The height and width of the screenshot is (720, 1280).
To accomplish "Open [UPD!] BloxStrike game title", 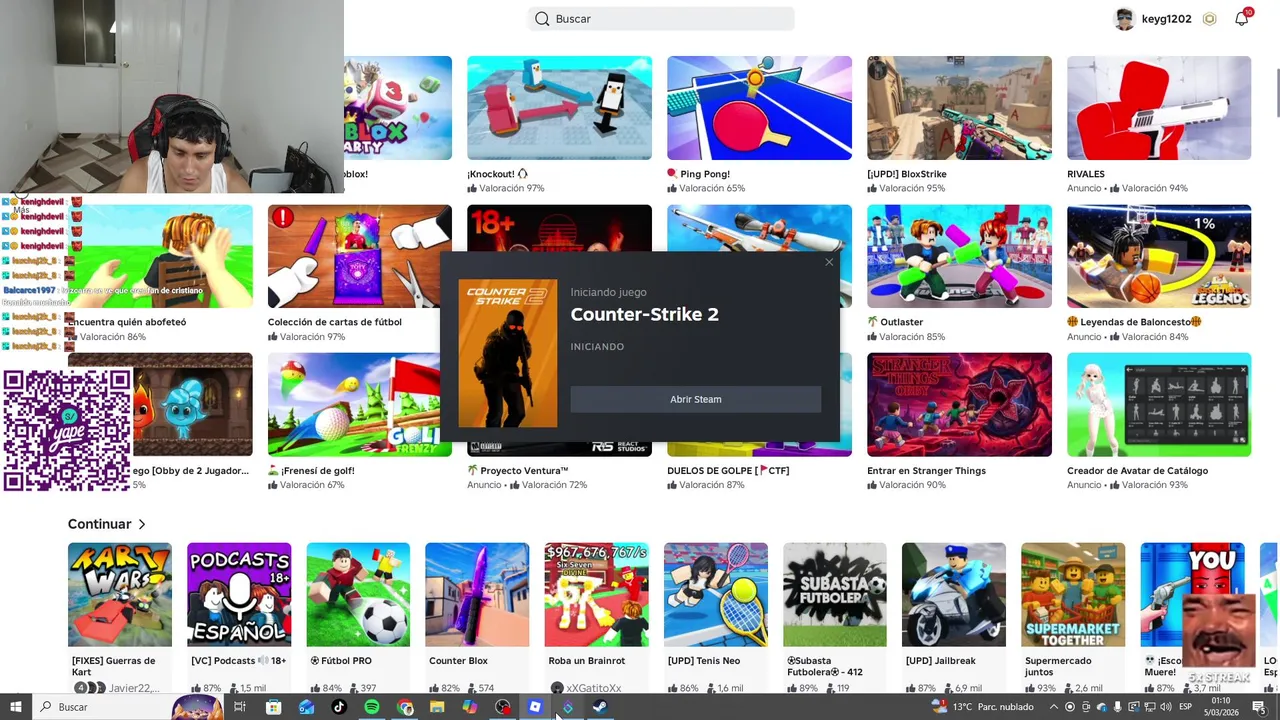I will 907,174.
